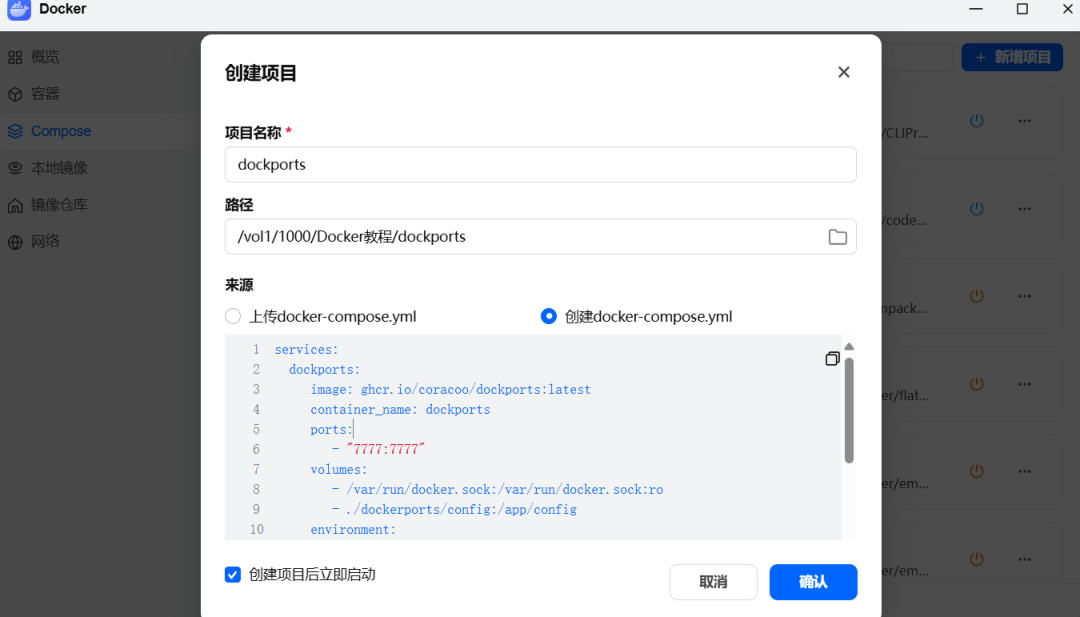Select 创建docker-compose.yml radio option
Image resolution: width=1080 pixels, height=617 pixels.
tap(548, 316)
